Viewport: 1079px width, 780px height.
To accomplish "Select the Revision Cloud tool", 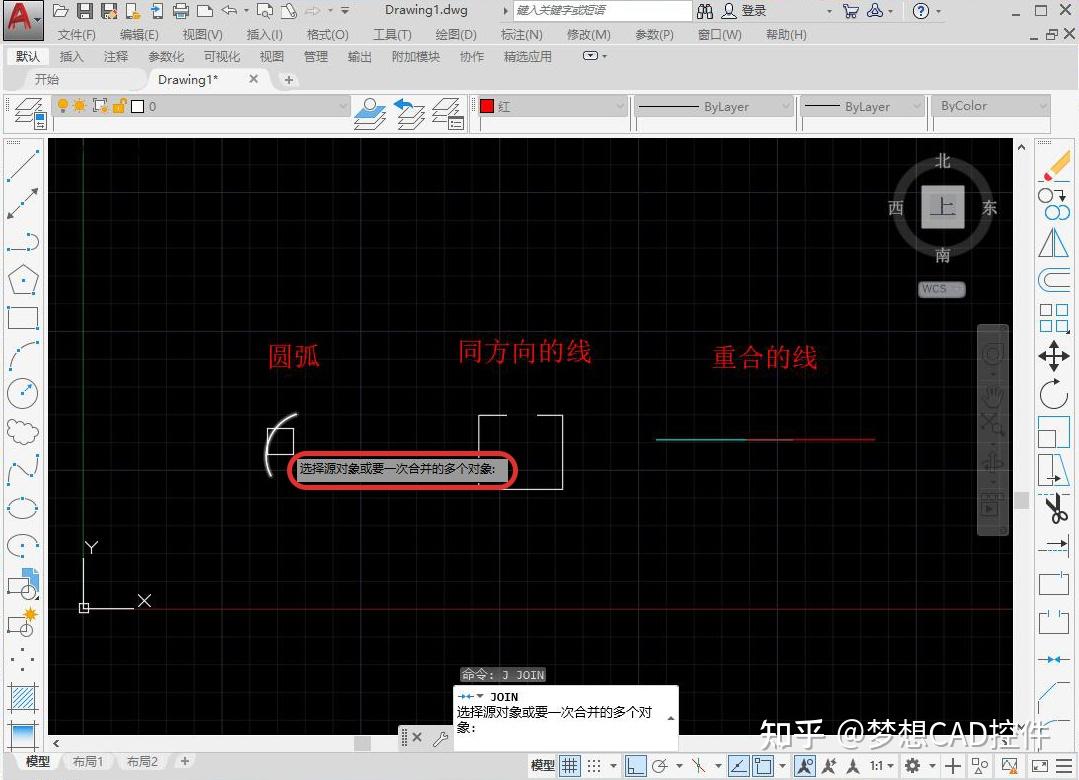I will 23,430.
